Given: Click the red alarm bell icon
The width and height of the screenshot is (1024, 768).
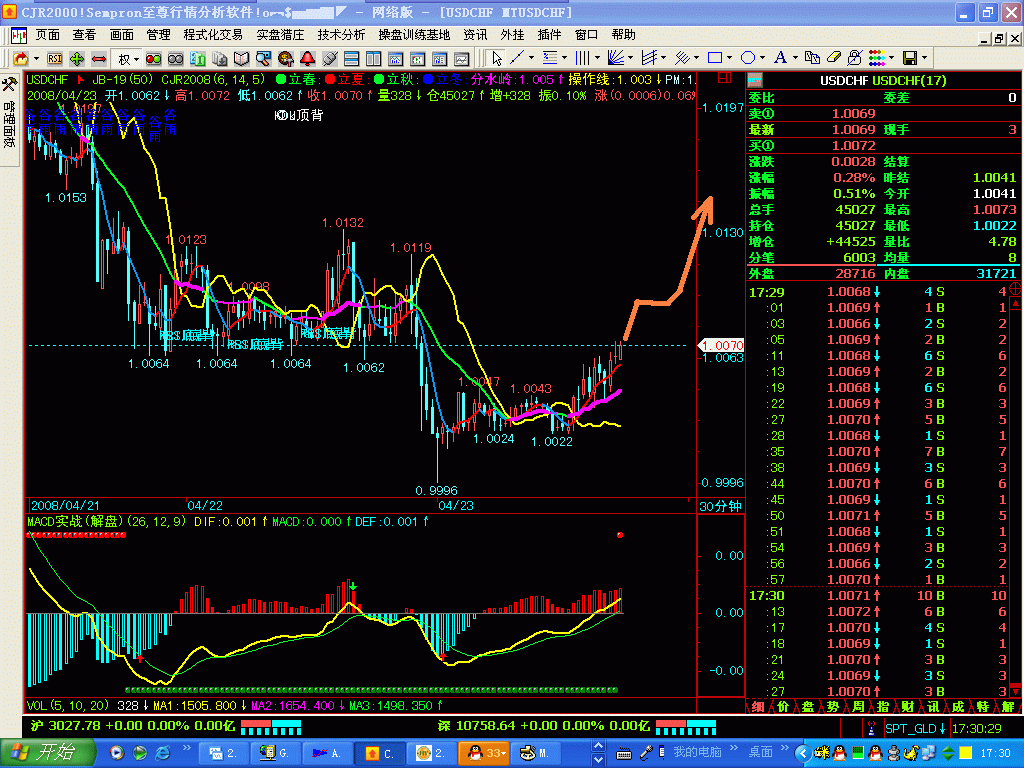Looking at the screenshot, I should (308, 58).
